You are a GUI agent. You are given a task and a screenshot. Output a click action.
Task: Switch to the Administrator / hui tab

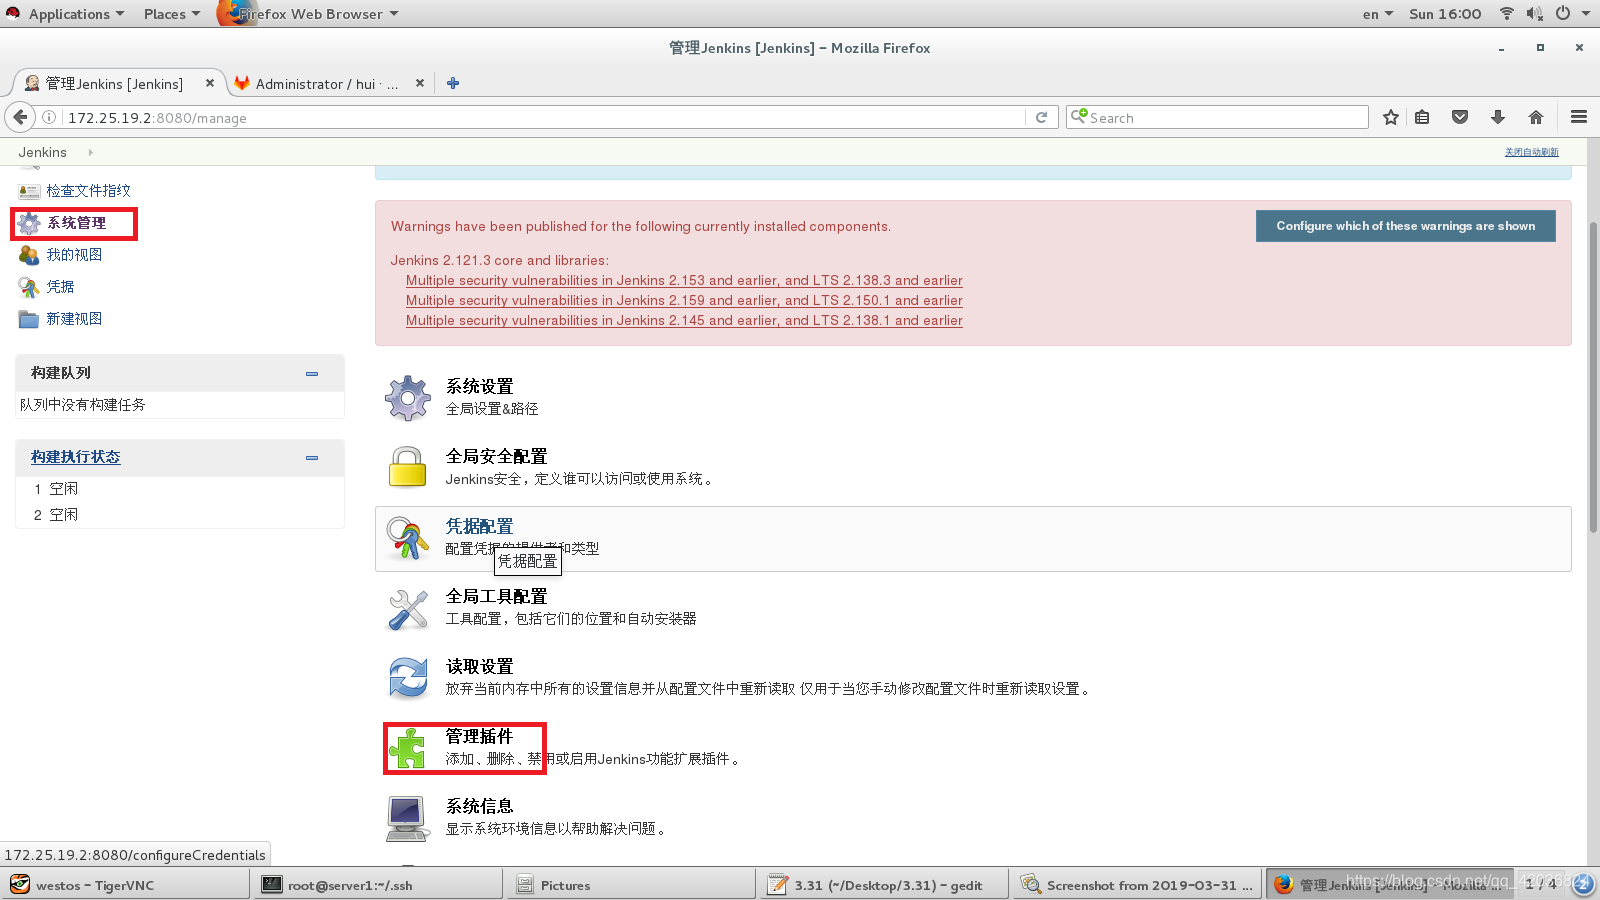tap(326, 84)
